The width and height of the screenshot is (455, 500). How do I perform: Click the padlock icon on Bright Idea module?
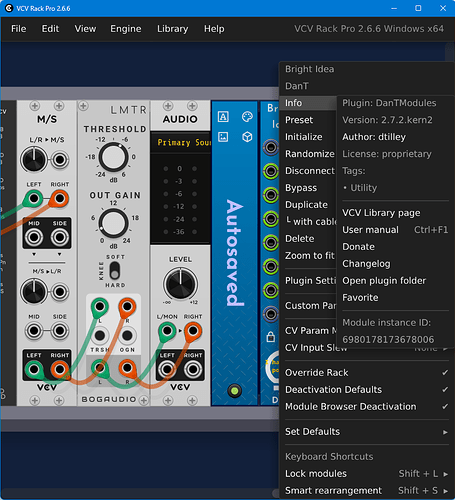(x=271, y=336)
